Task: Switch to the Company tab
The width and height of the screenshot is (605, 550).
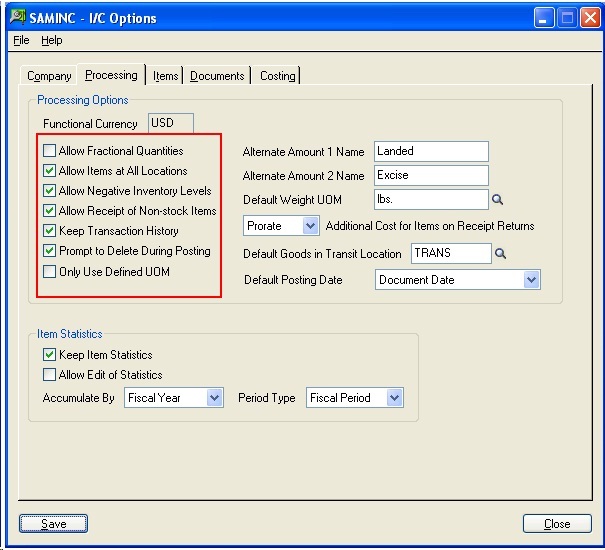Action: coord(49,76)
